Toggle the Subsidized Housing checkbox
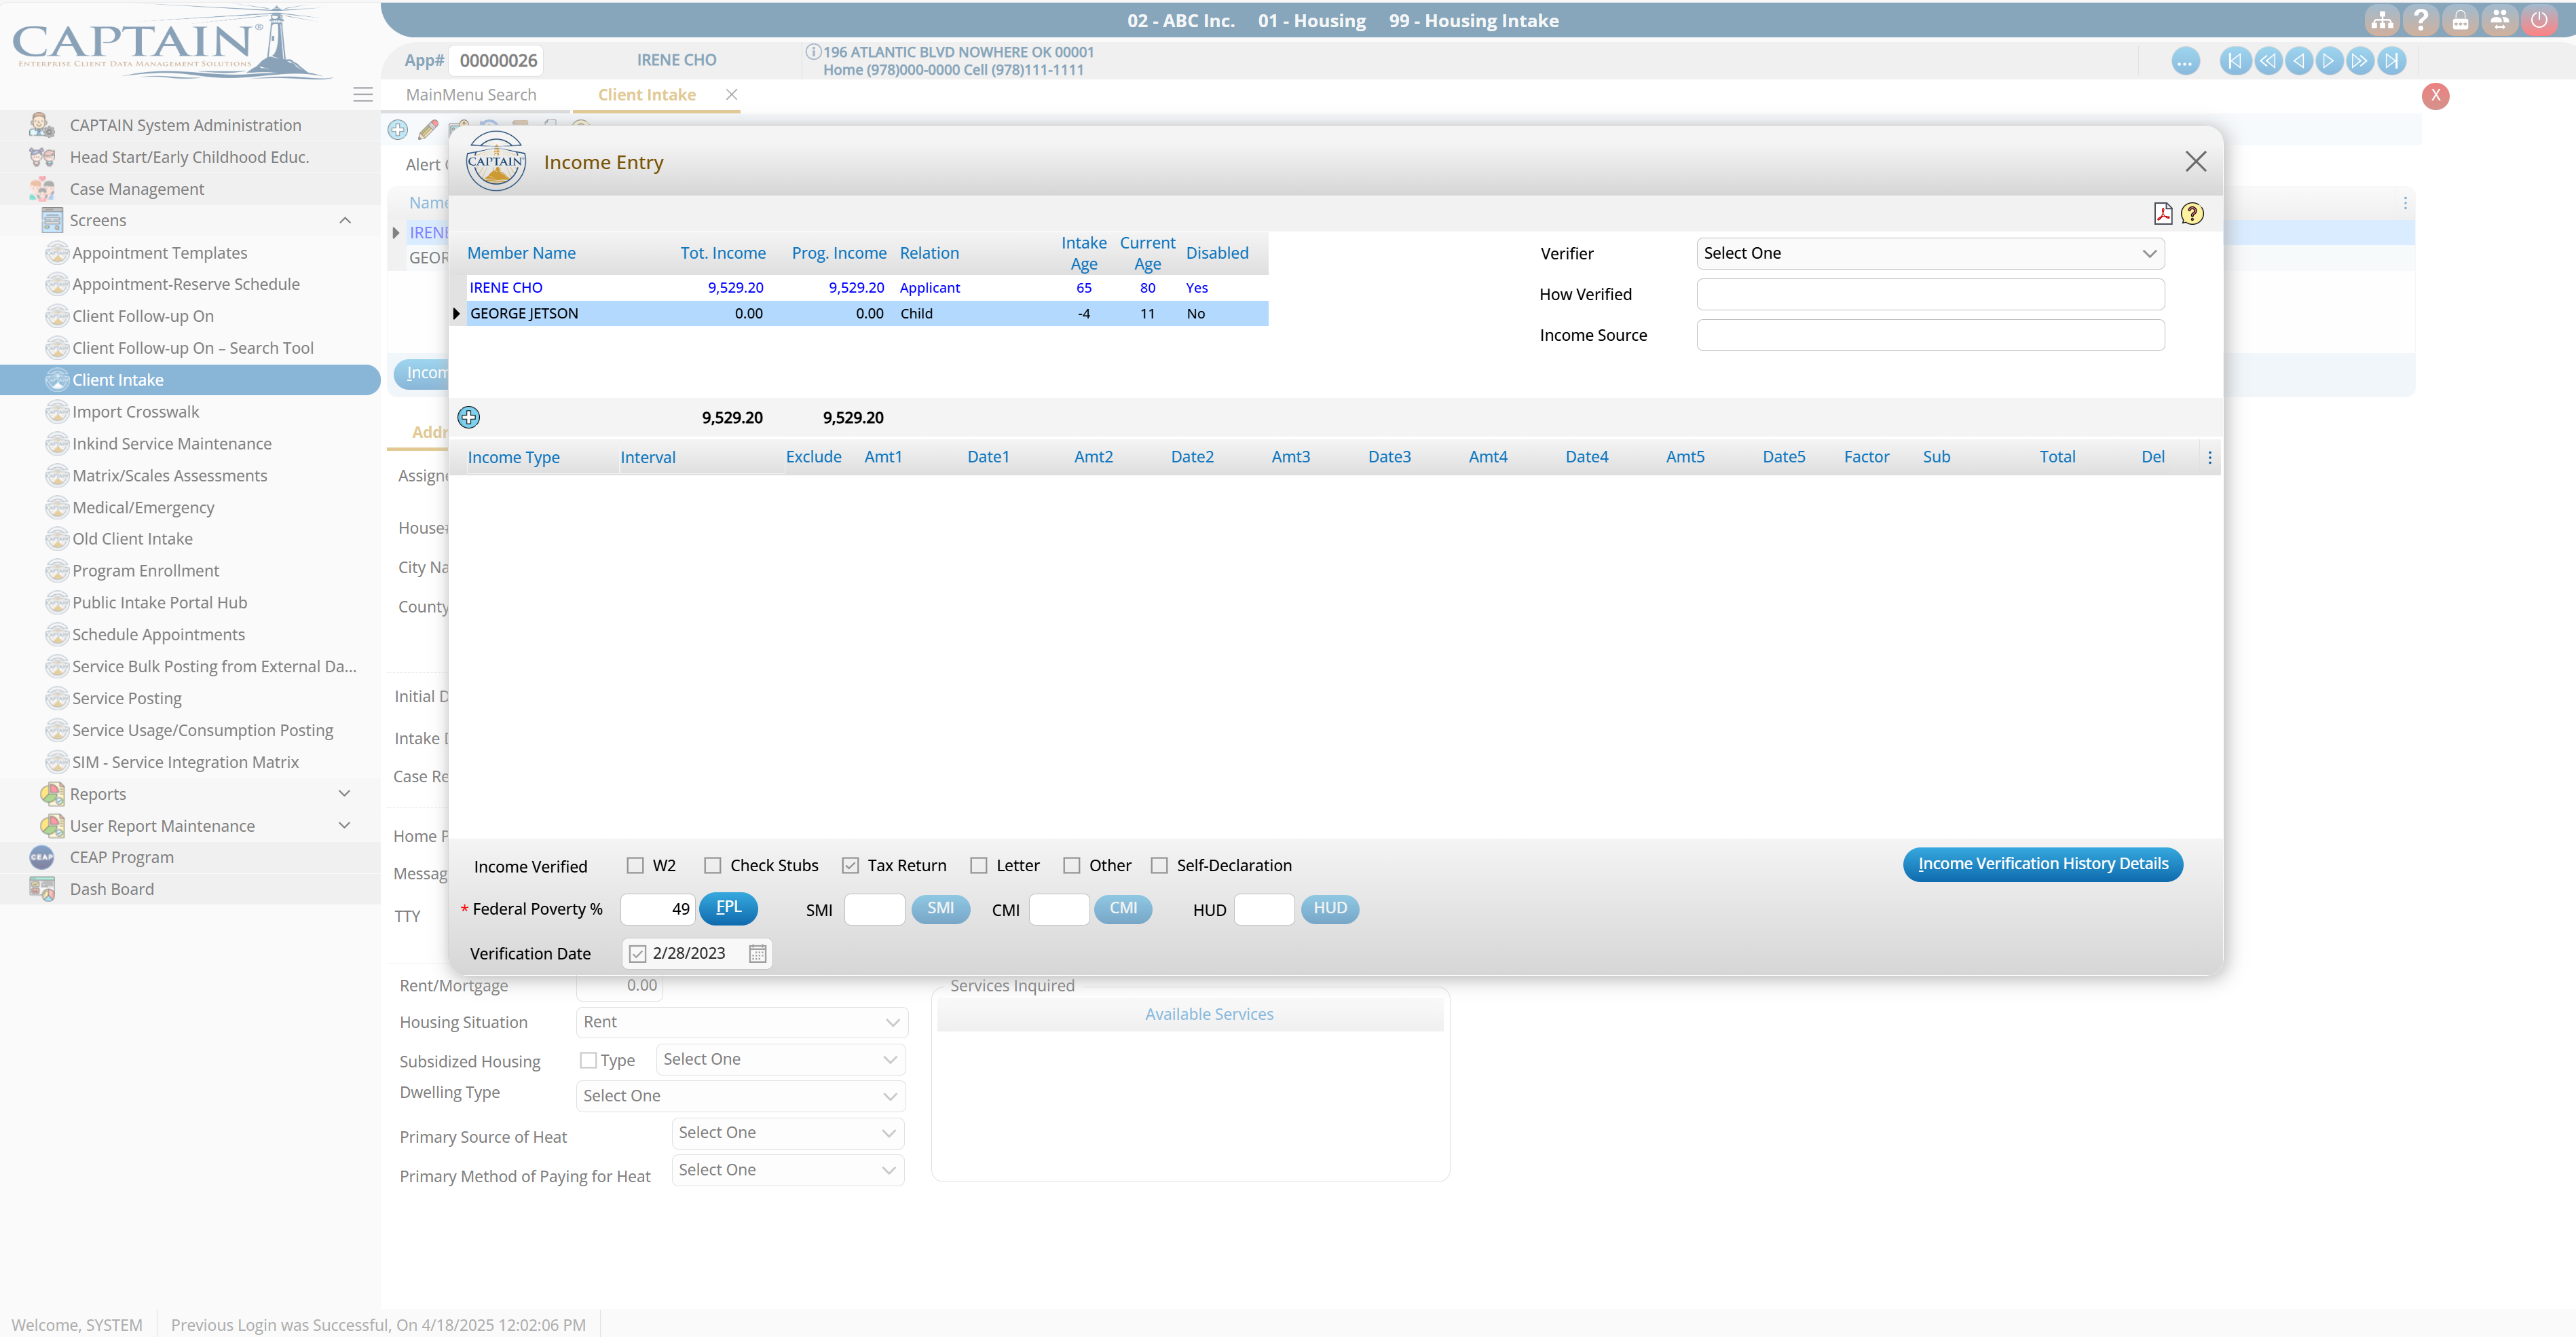Image resolution: width=2576 pixels, height=1337 pixels. (x=588, y=1060)
